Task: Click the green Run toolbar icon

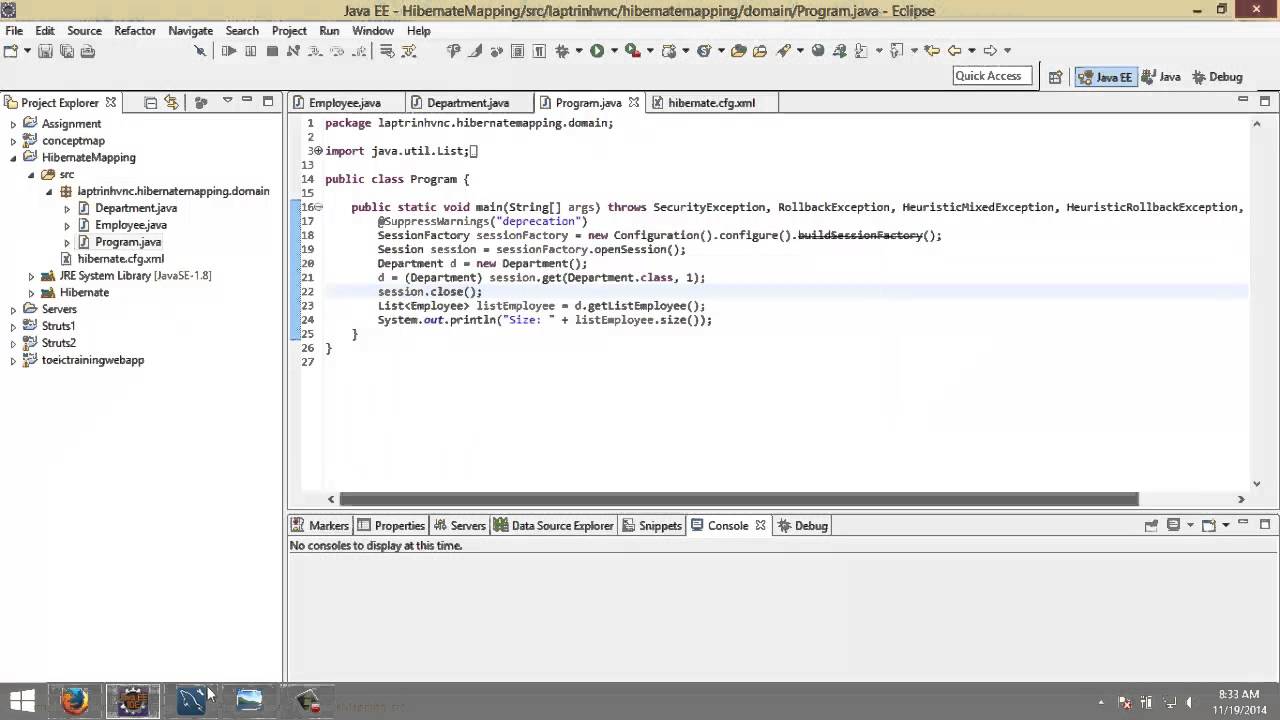Action: [597, 51]
